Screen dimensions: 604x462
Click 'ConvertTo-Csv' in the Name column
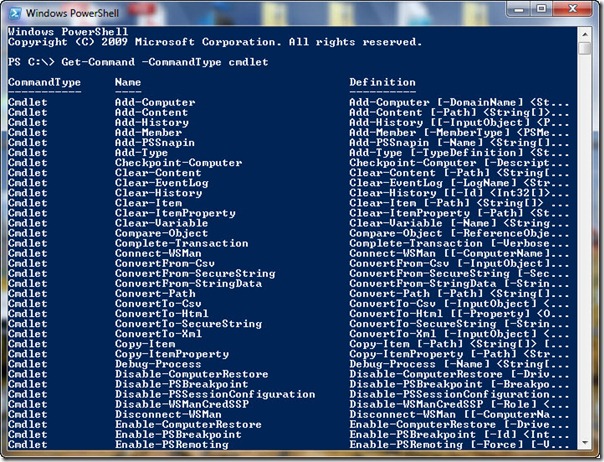point(158,304)
